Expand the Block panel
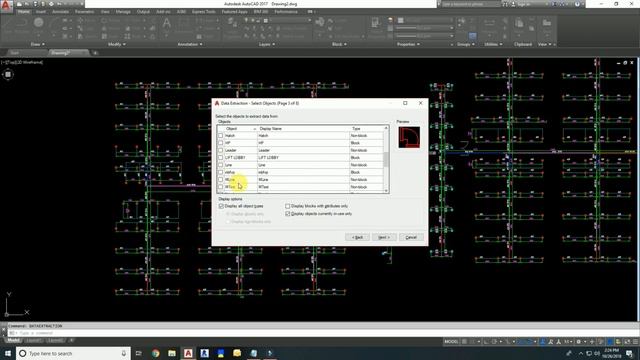Screen dimensions: 640x360 (x=339, y=44)
